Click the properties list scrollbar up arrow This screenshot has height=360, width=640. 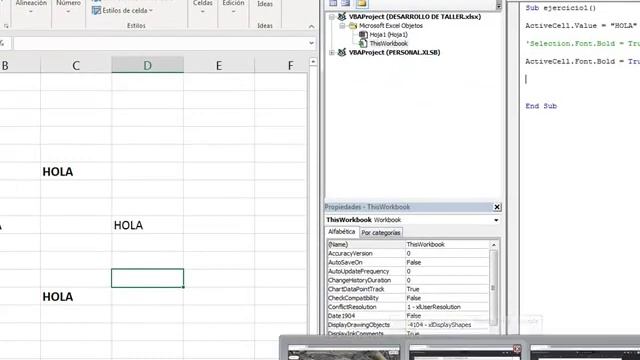click(493, 245)
